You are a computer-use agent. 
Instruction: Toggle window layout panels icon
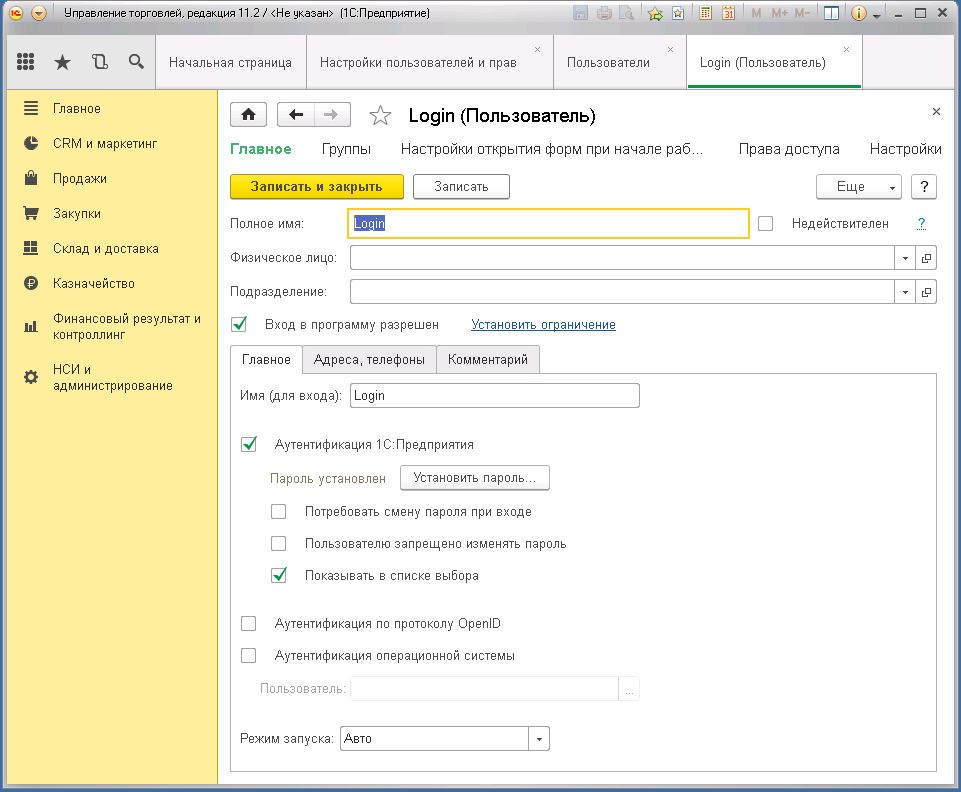click(831, 13)
